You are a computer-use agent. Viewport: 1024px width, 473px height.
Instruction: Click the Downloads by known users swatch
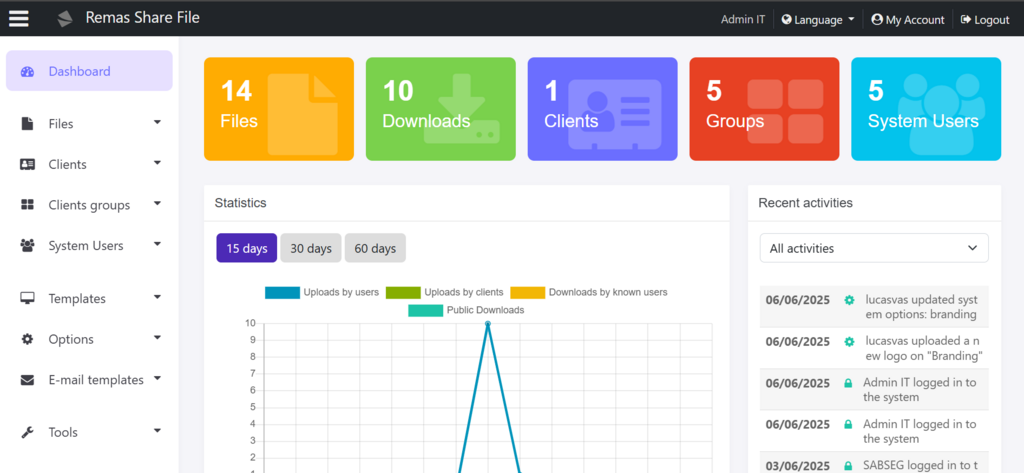pyautogui.click(x=527, y=292)
